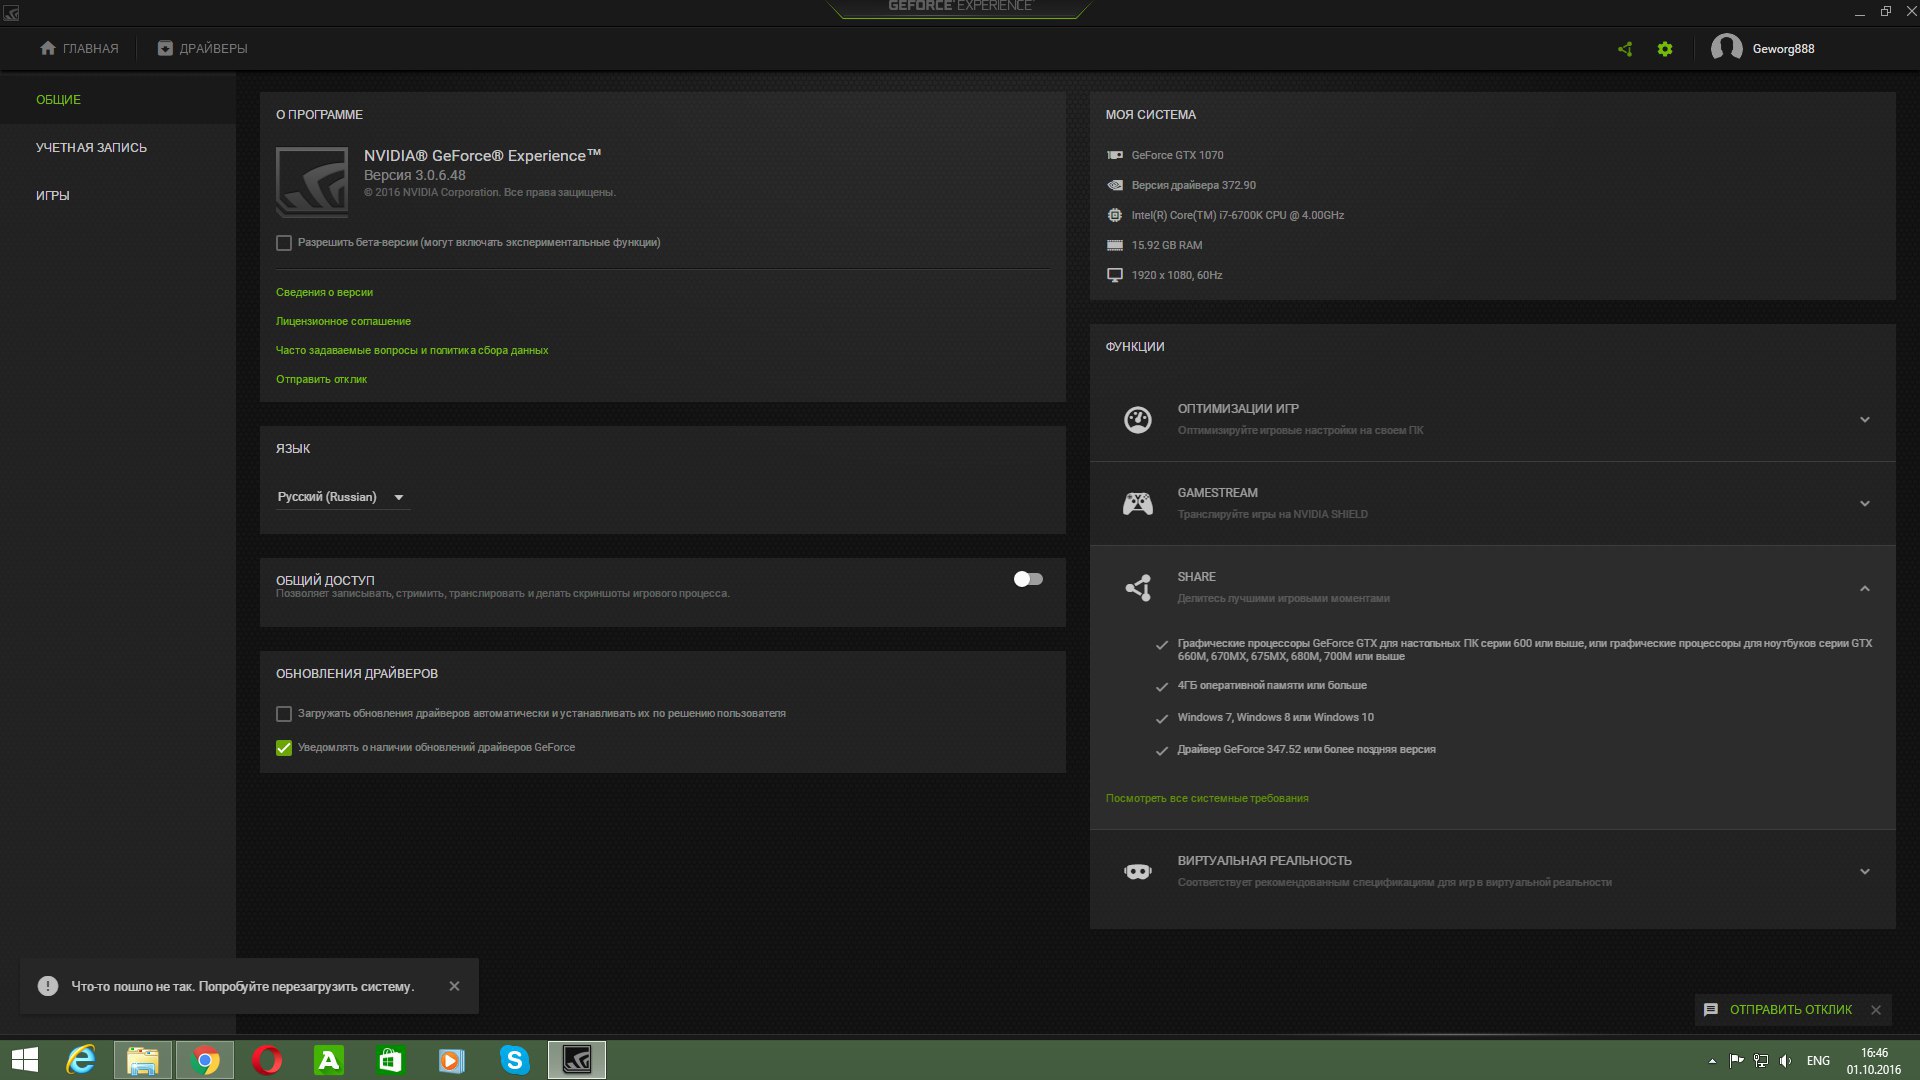Show hidden tray icons arrow
This screenshot has width=1920, height=1080.
coord(1712,1061)
